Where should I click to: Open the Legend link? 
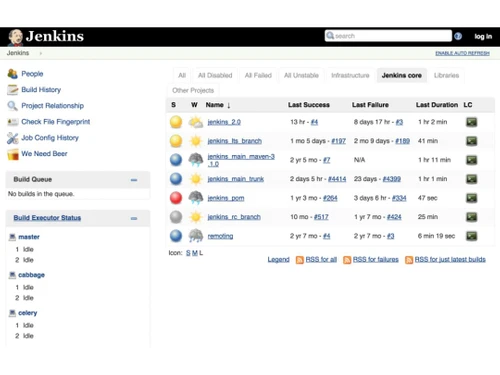[278, 260]
